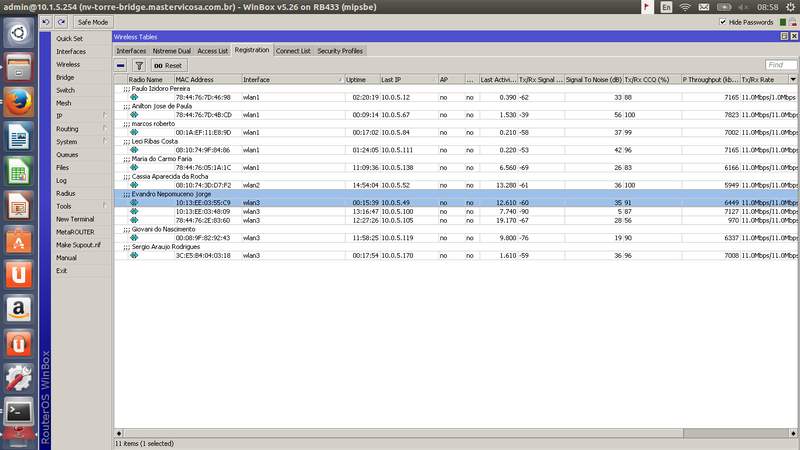The image size is (800, 450).
Task: Open Bridge in the sidebar menu
Action: 65,77
